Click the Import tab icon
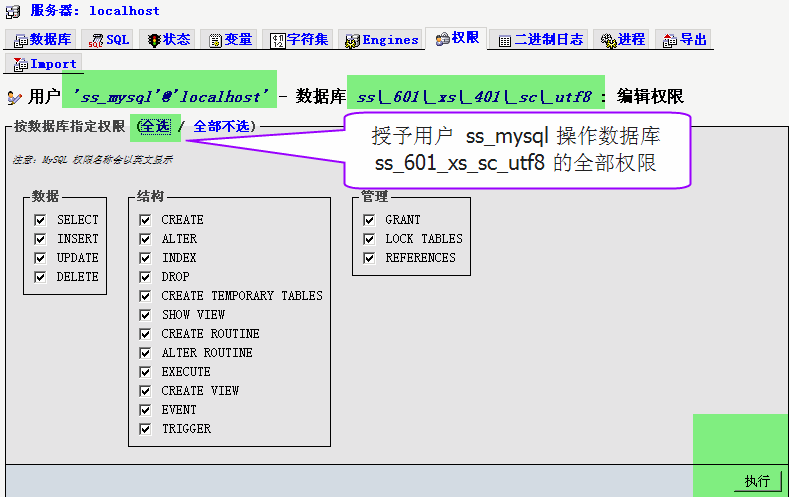789x497 pixels. [21, 64]
